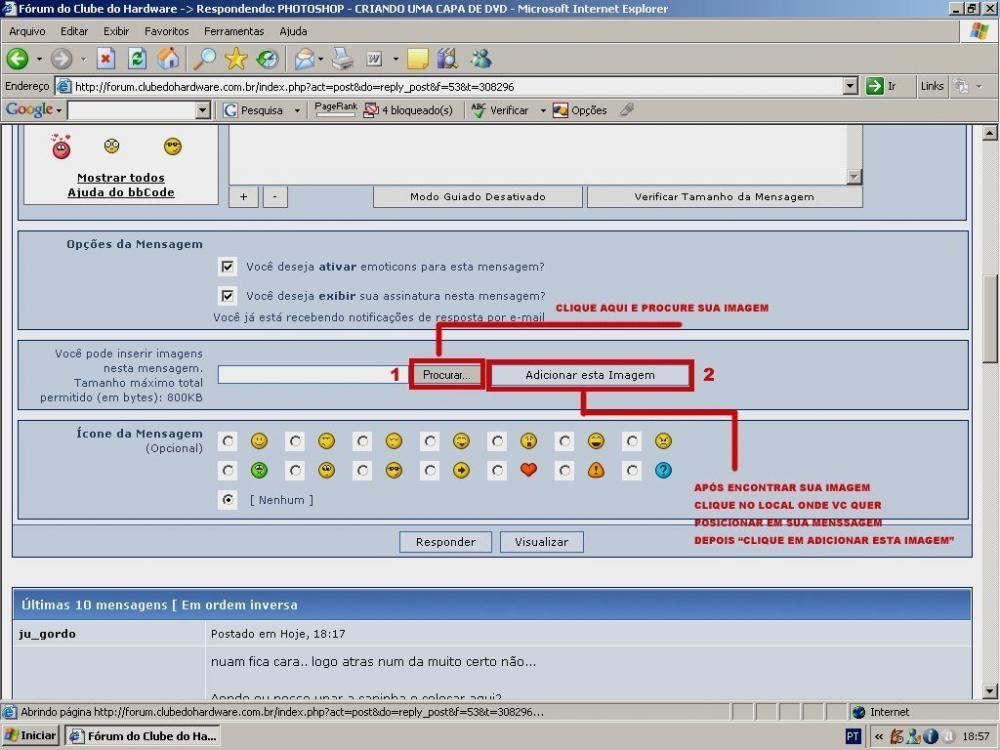Click the Print toolbar icon
This screenshot has height=750, width=1000.
click(343, 59)
